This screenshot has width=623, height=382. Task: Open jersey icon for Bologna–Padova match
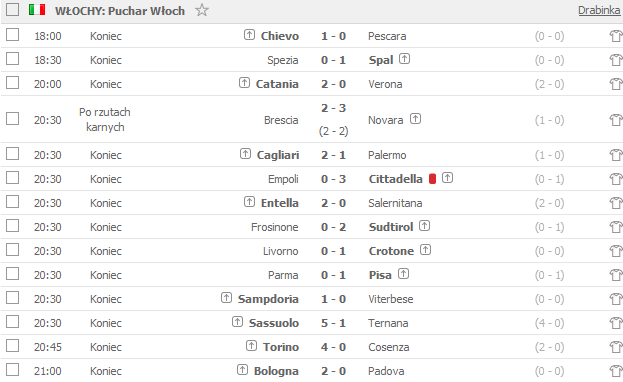616,371
